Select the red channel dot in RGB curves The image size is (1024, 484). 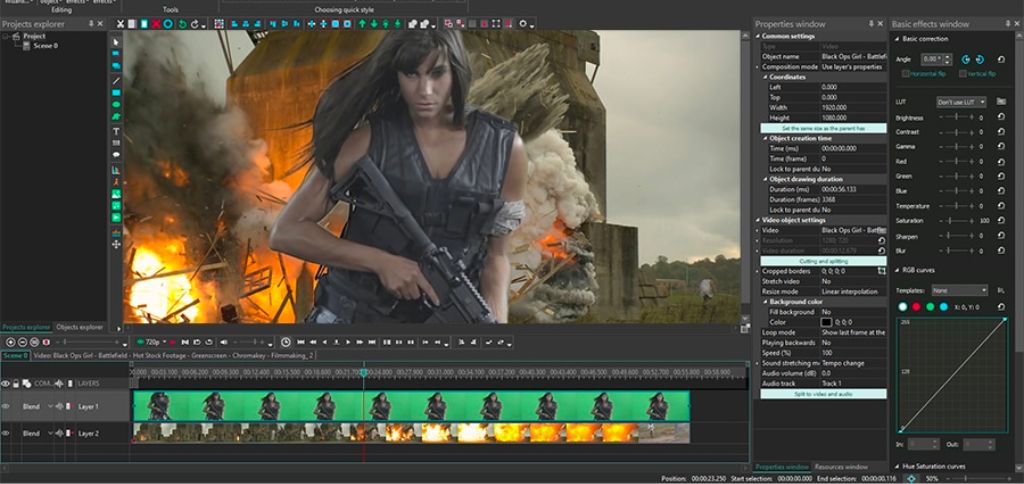pos(917,307)
